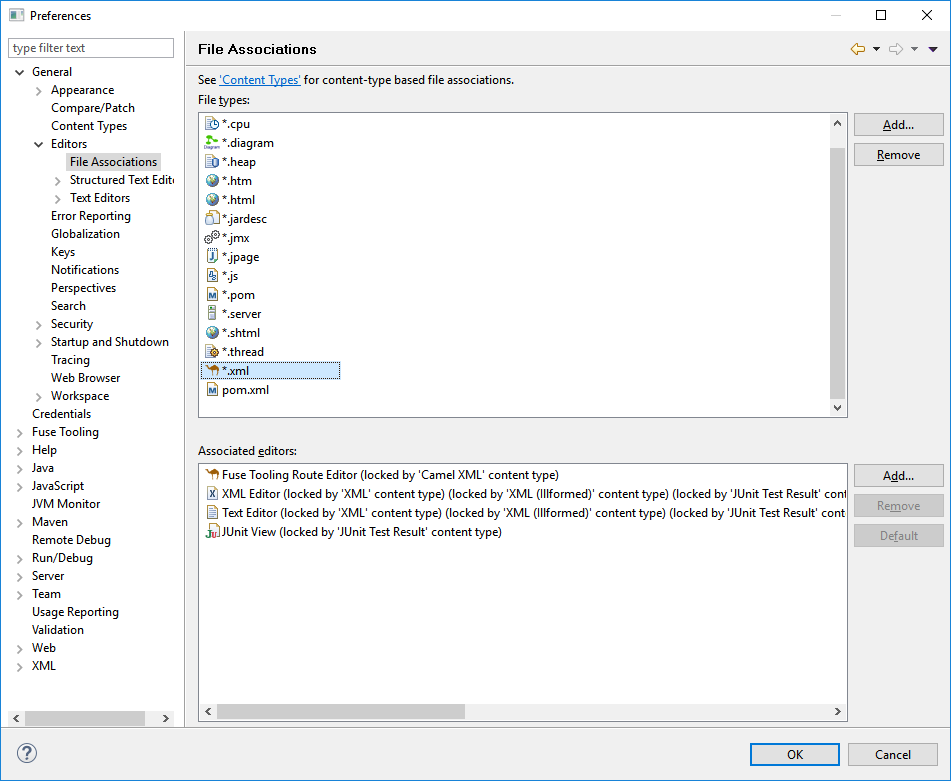
Task: Expand the Workspace tree node
Action: pyautogui.click(x=39, y=397)
